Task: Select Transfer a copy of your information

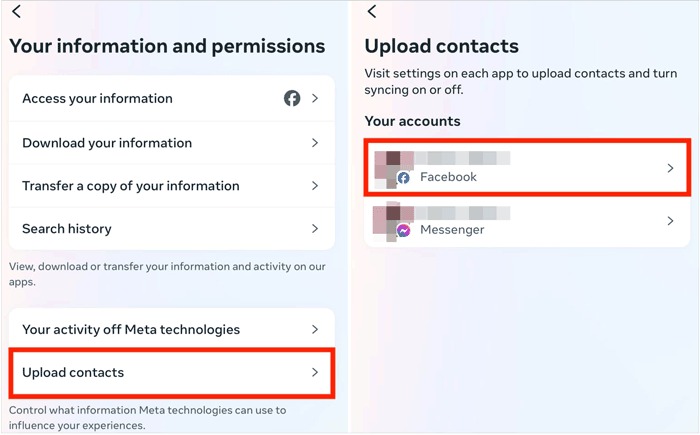Action: (x=130, y=186)
